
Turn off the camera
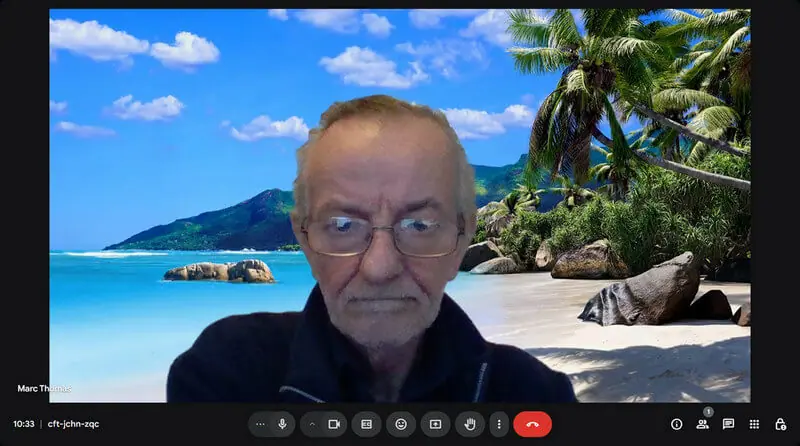point(334,424)
